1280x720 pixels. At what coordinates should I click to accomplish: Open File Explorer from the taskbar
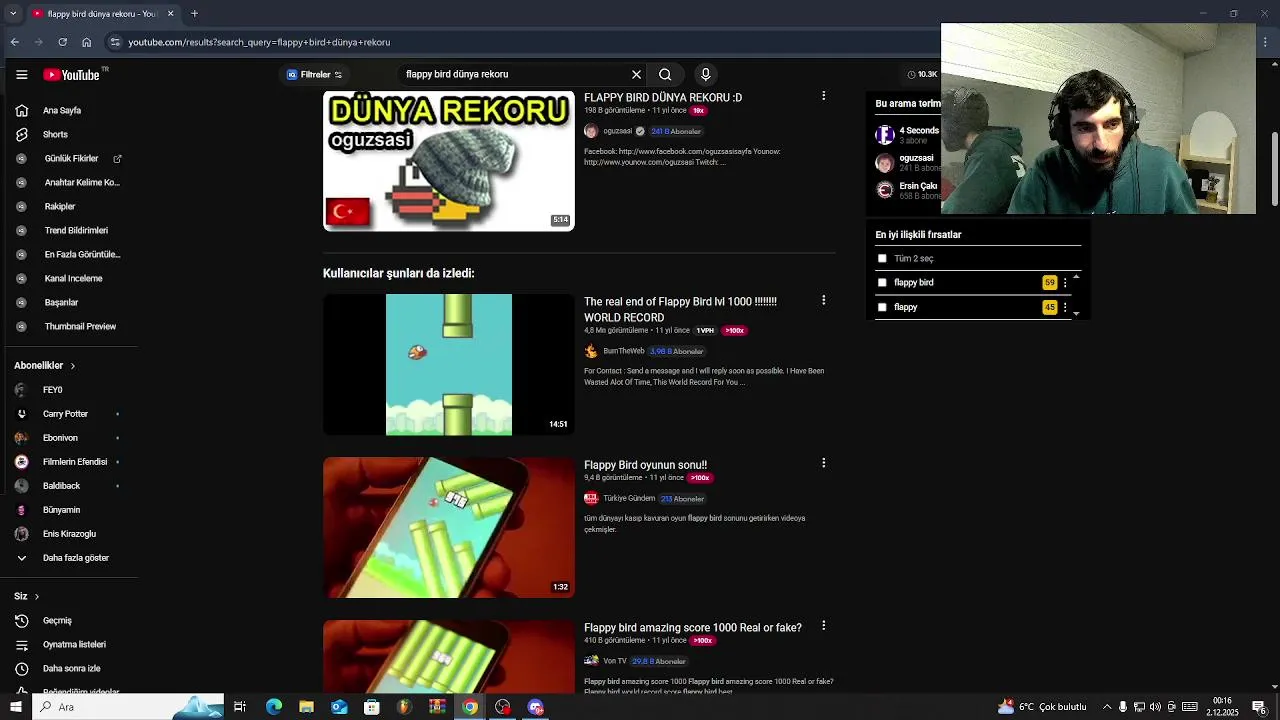306,707
